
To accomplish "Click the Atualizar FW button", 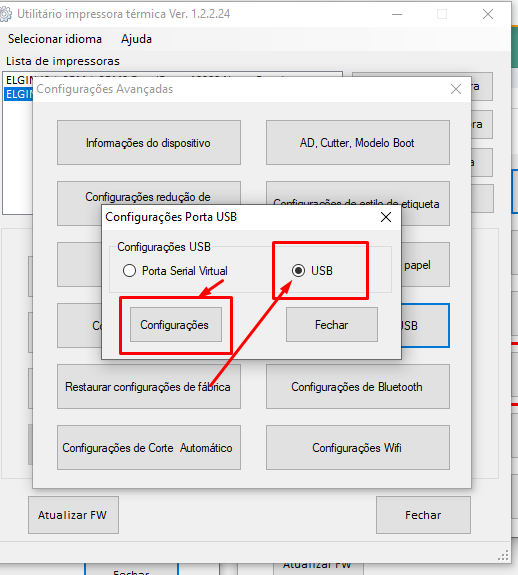I will 73,515.
